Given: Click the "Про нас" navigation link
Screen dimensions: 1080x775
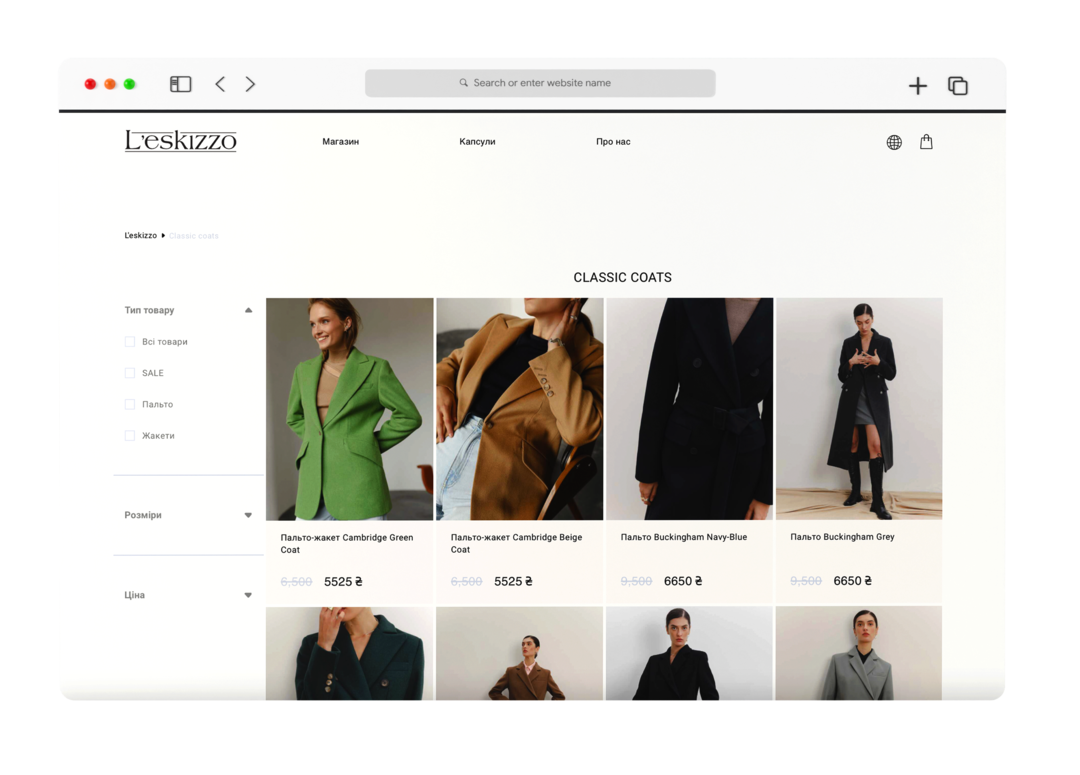Looking at the screenshot, I should (613, 142).
